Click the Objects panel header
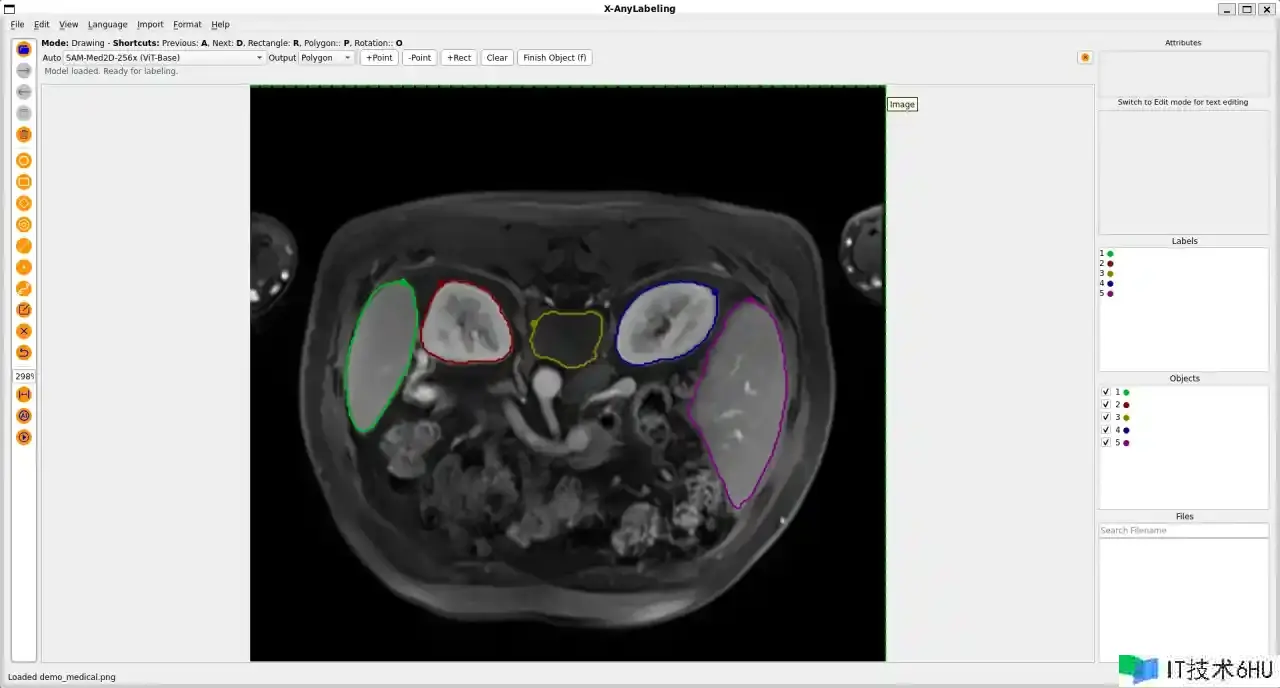This screenshot has width=1280, height=688. click(x=1184, y=379)
